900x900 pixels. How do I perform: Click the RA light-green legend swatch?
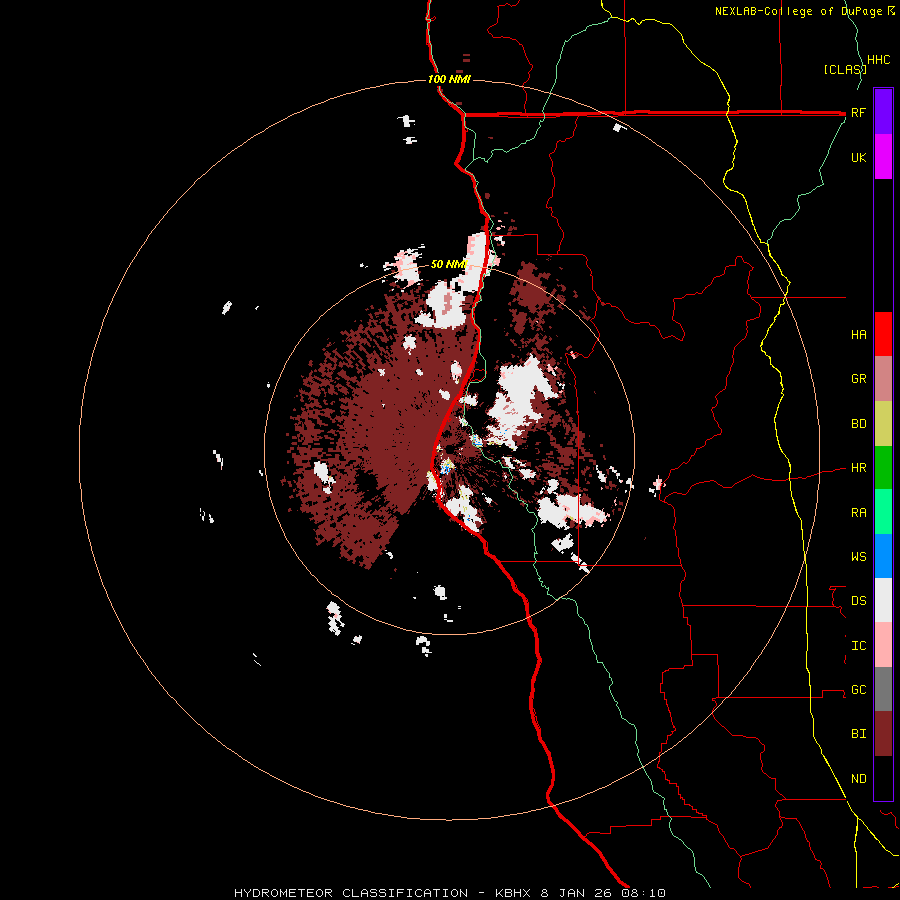pyautogui.click(x=883, y=512)
